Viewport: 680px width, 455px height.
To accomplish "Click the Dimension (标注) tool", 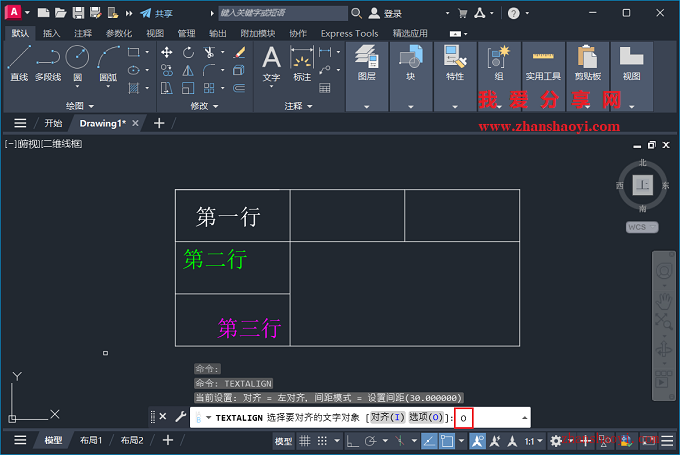I will tap(302, 63).
